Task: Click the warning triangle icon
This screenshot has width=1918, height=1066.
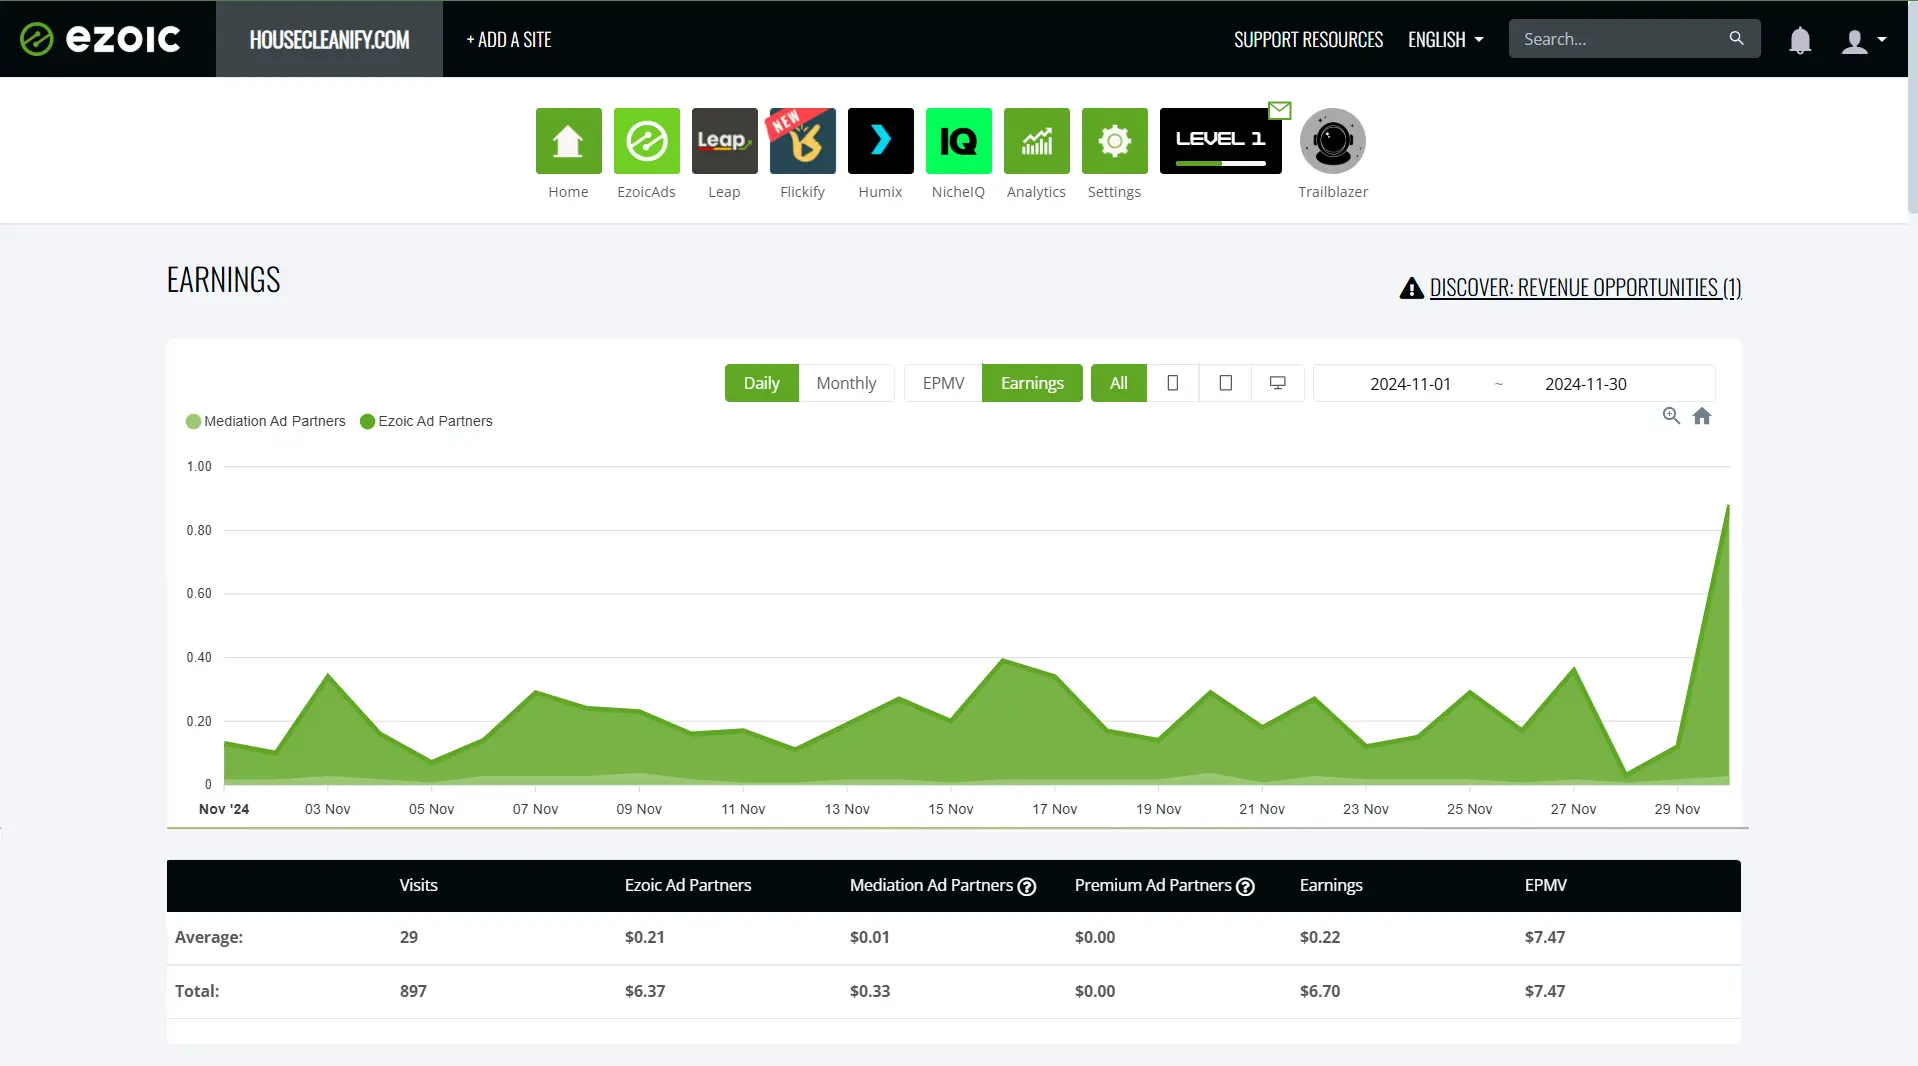Action: (x=1411, y=288)
